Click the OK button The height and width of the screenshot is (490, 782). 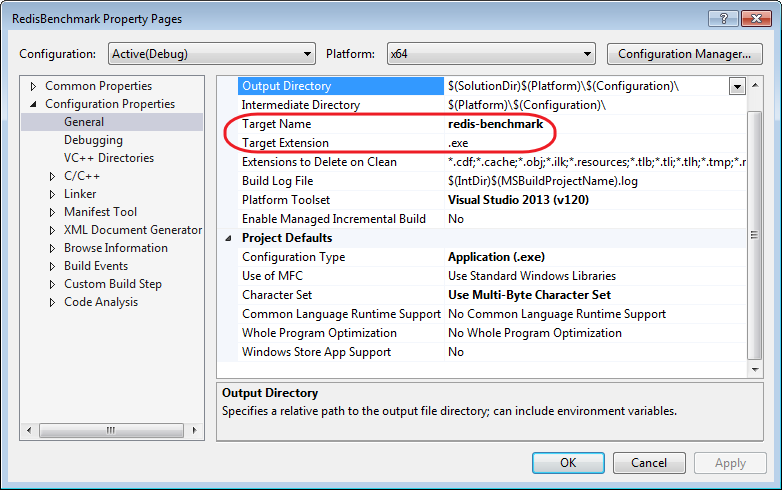pyautogui.click(x=568, y=463)
